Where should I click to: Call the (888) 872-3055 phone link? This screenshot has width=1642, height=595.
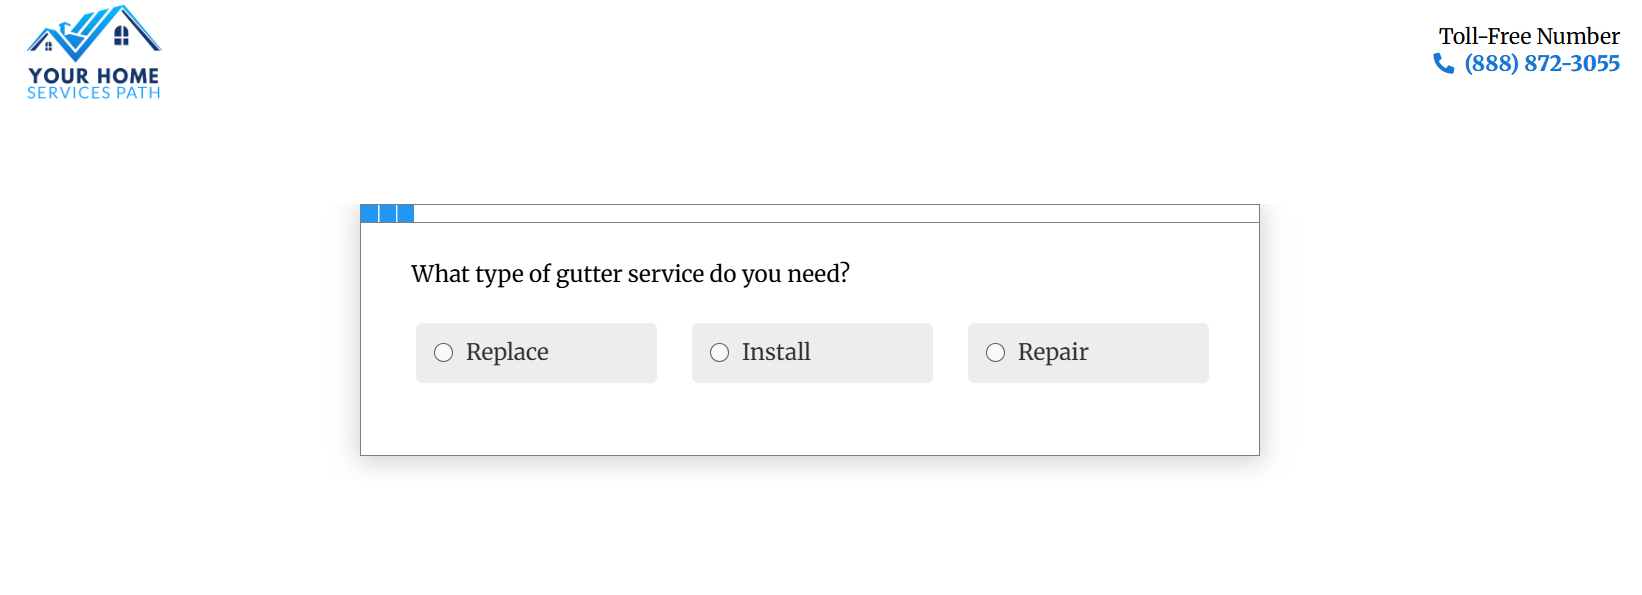tap(1541, 64)
